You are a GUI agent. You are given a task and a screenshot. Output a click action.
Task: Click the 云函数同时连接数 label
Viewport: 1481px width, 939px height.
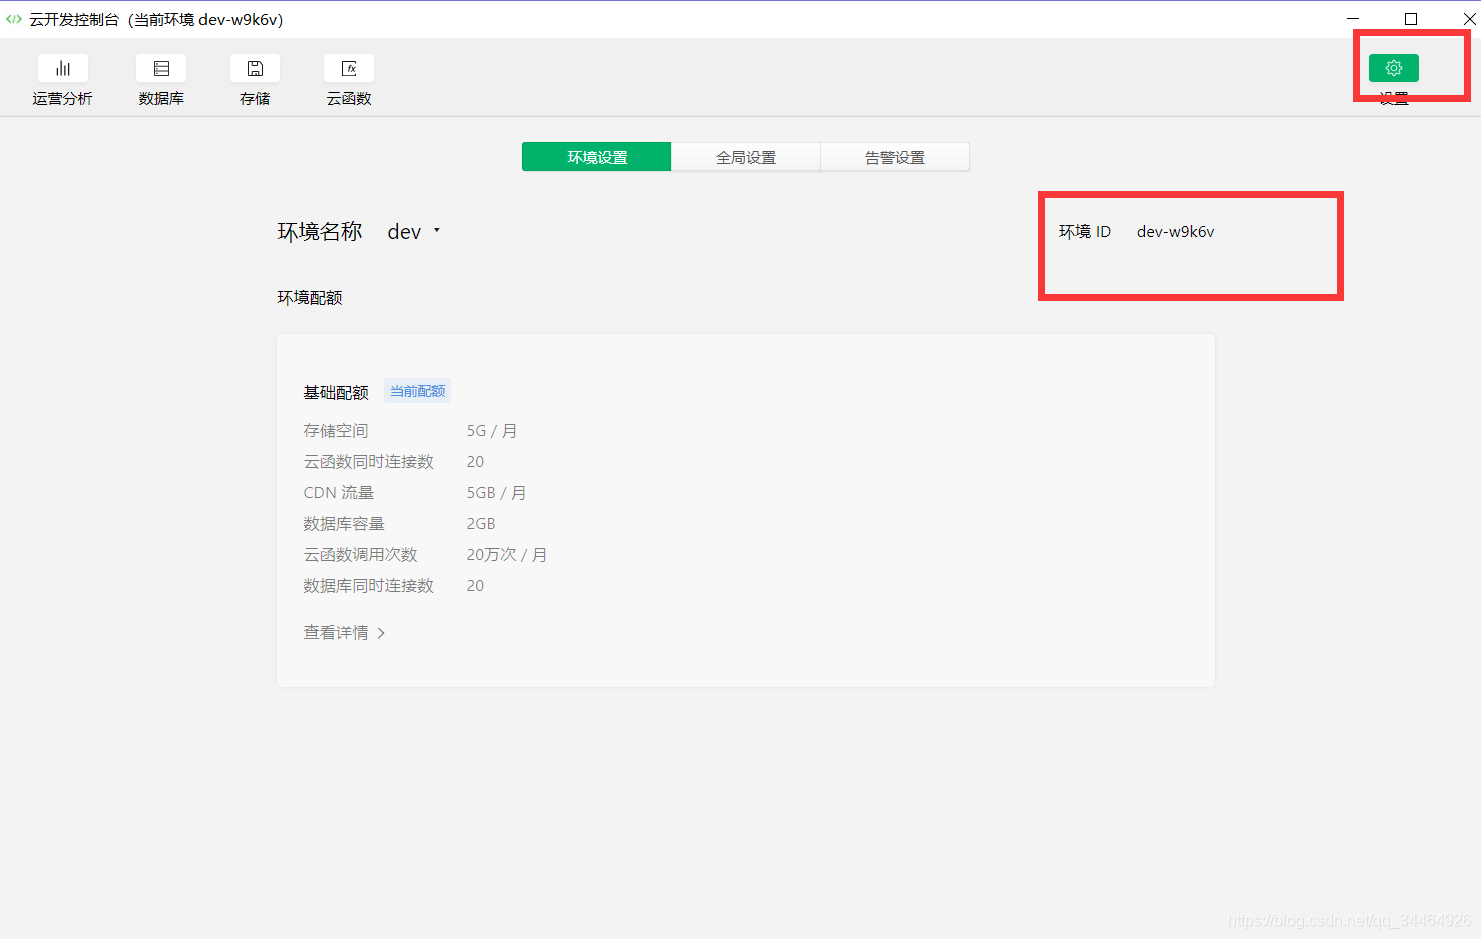click(369, 462)
